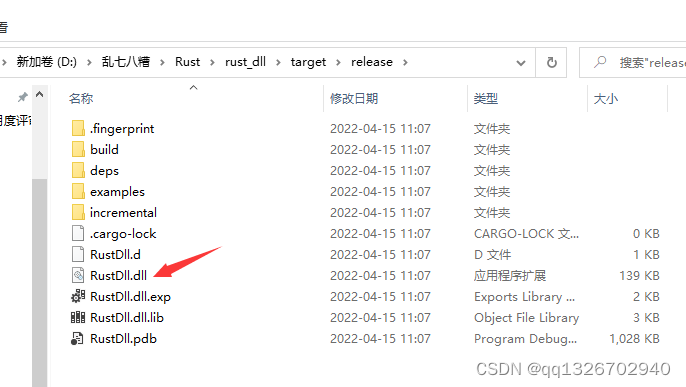Click the search magnifier icon
This screenshot has height=387, width=686.
pyautogui.click(x=600, y=62)
